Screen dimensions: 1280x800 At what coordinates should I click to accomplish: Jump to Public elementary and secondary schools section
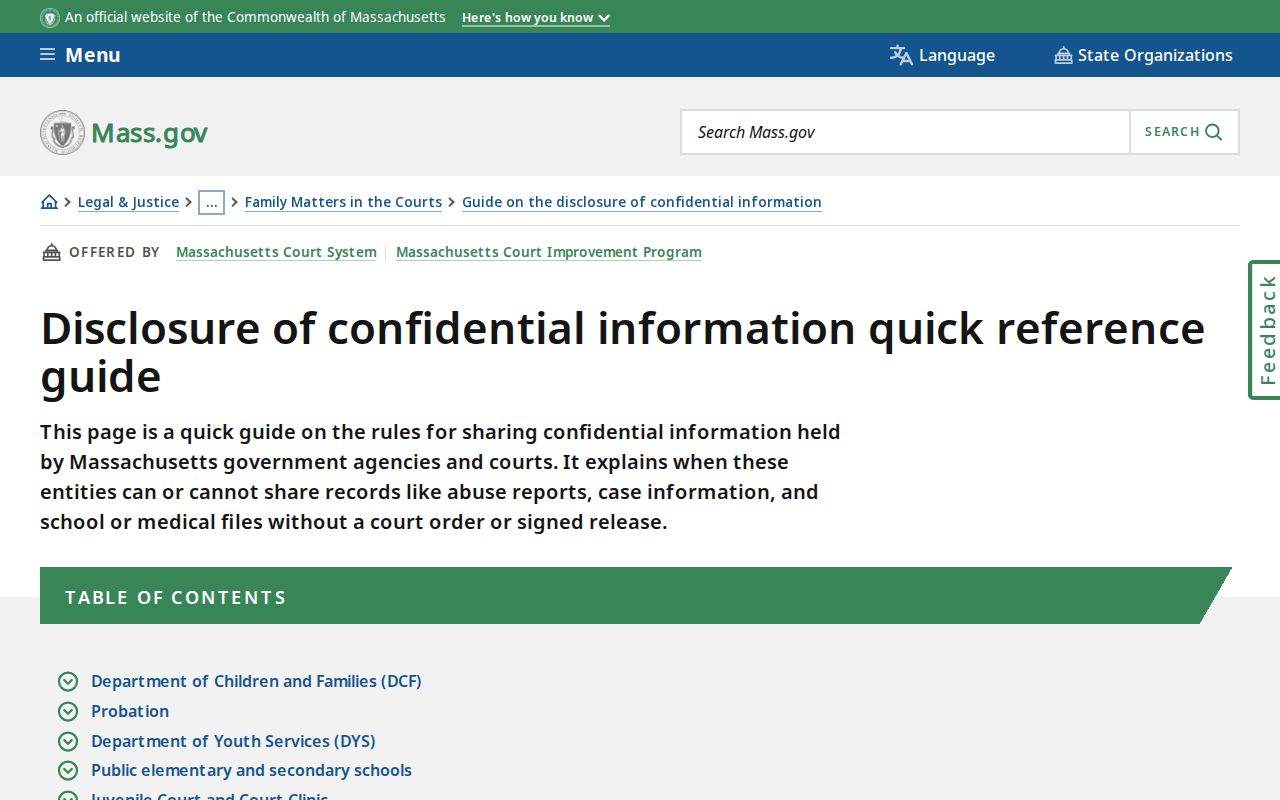click(x=251, y=770)
